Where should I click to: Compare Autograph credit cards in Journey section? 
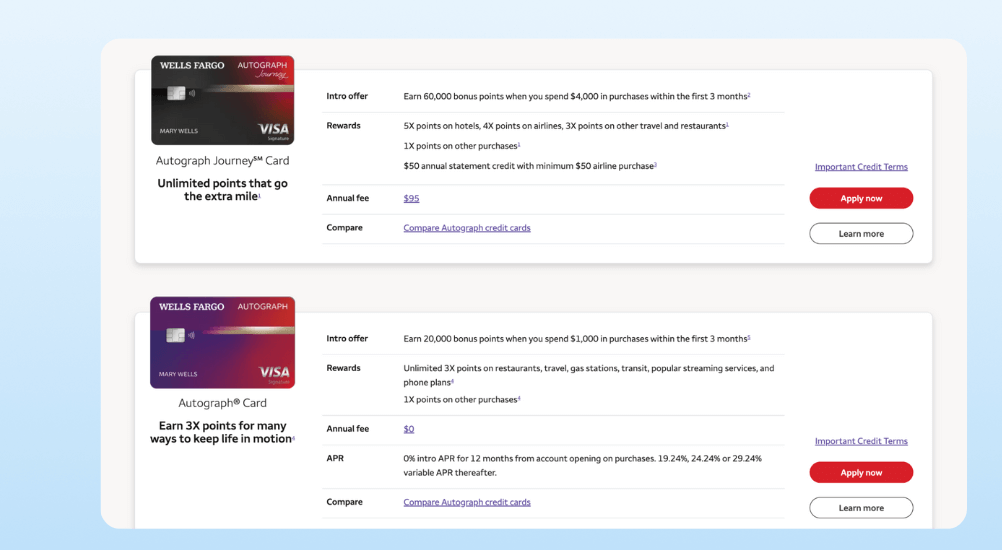pos(466,228)
